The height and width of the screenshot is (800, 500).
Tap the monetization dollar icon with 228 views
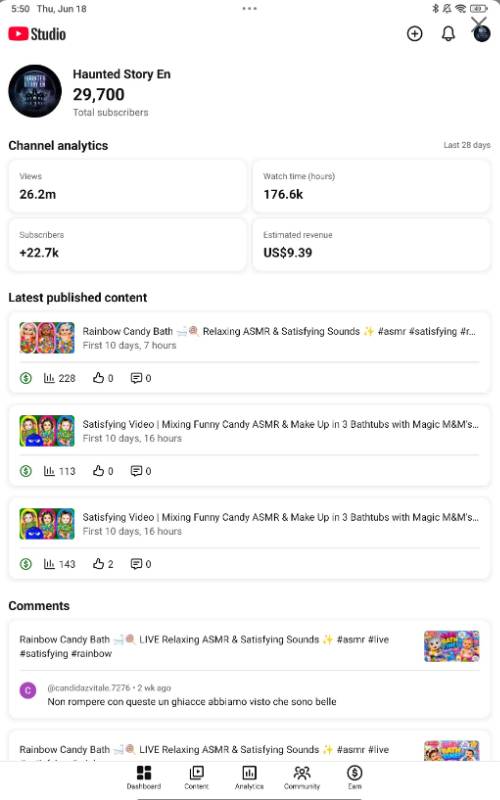[x=26, y=378]
